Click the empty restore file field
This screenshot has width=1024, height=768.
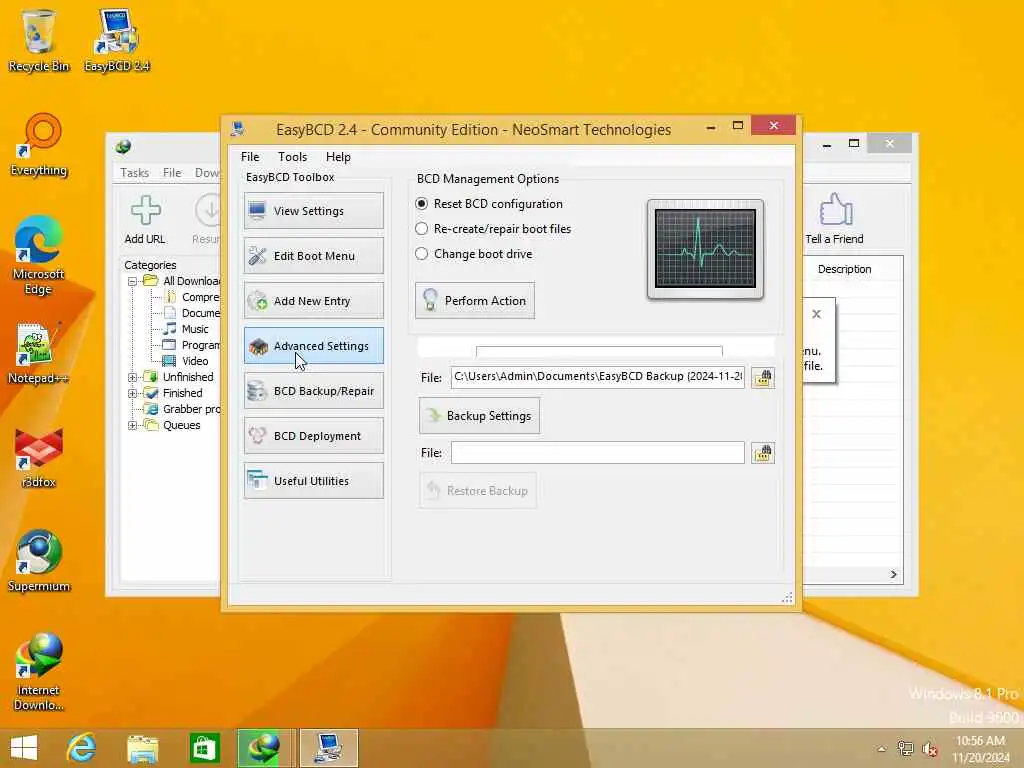coord(598,453)
